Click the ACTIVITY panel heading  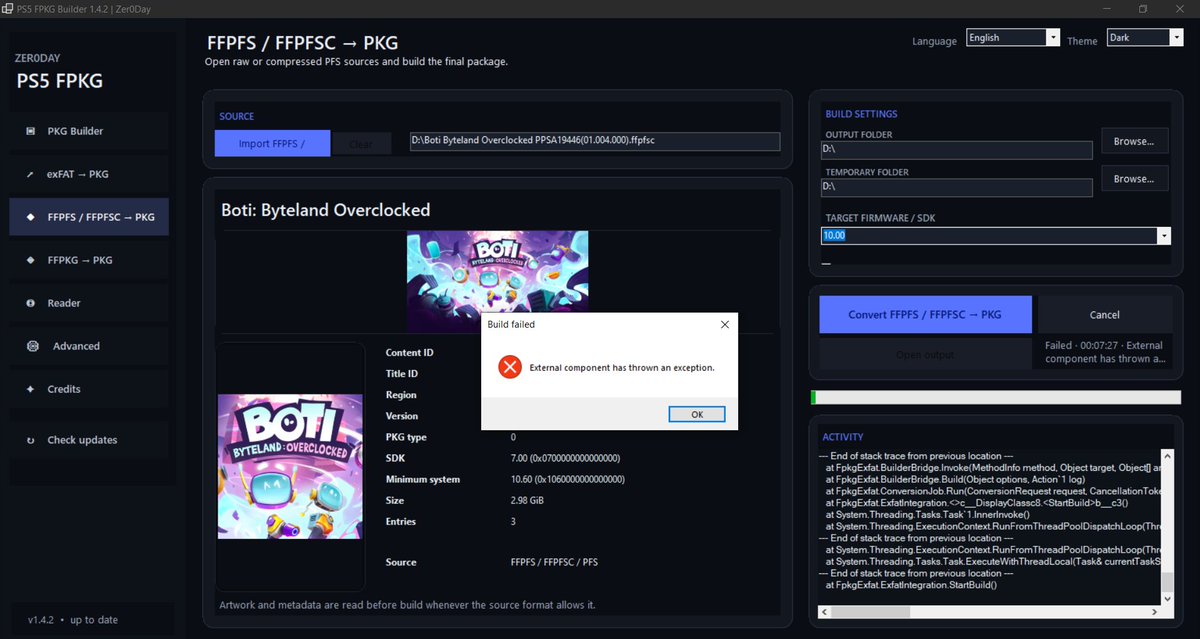pos(843,437)
